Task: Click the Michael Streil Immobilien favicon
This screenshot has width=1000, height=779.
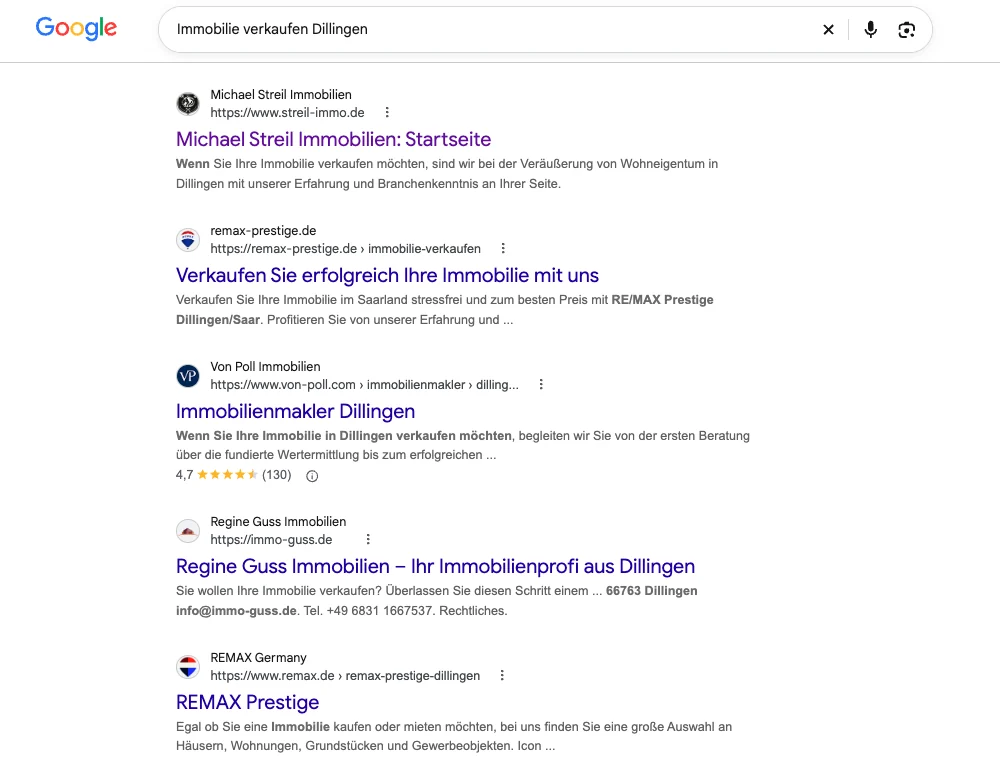Action: [x=188, y=103]
